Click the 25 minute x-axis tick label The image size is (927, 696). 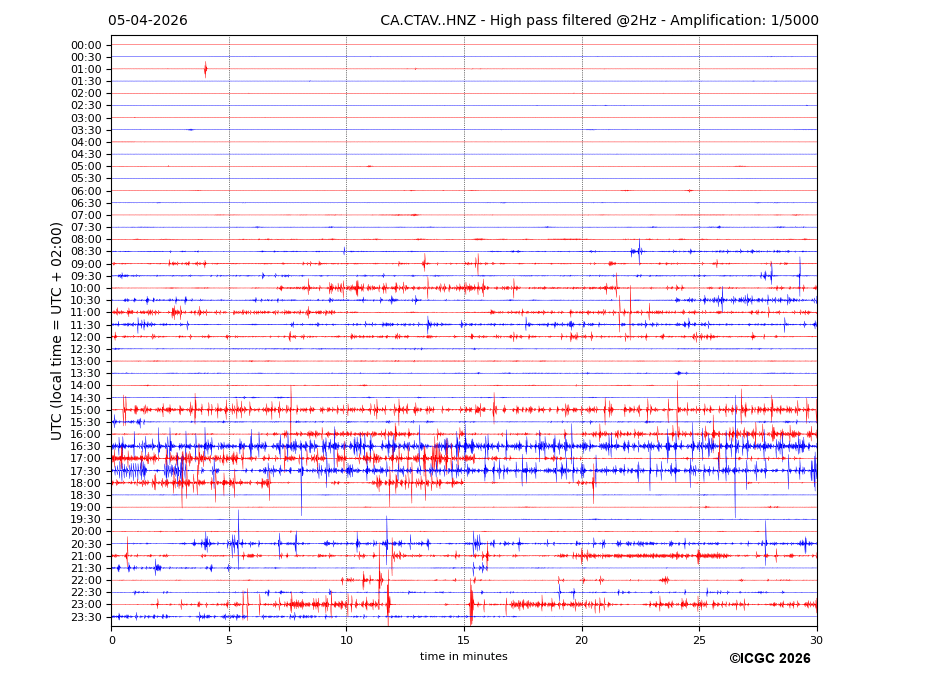click(x=699, y=640)
